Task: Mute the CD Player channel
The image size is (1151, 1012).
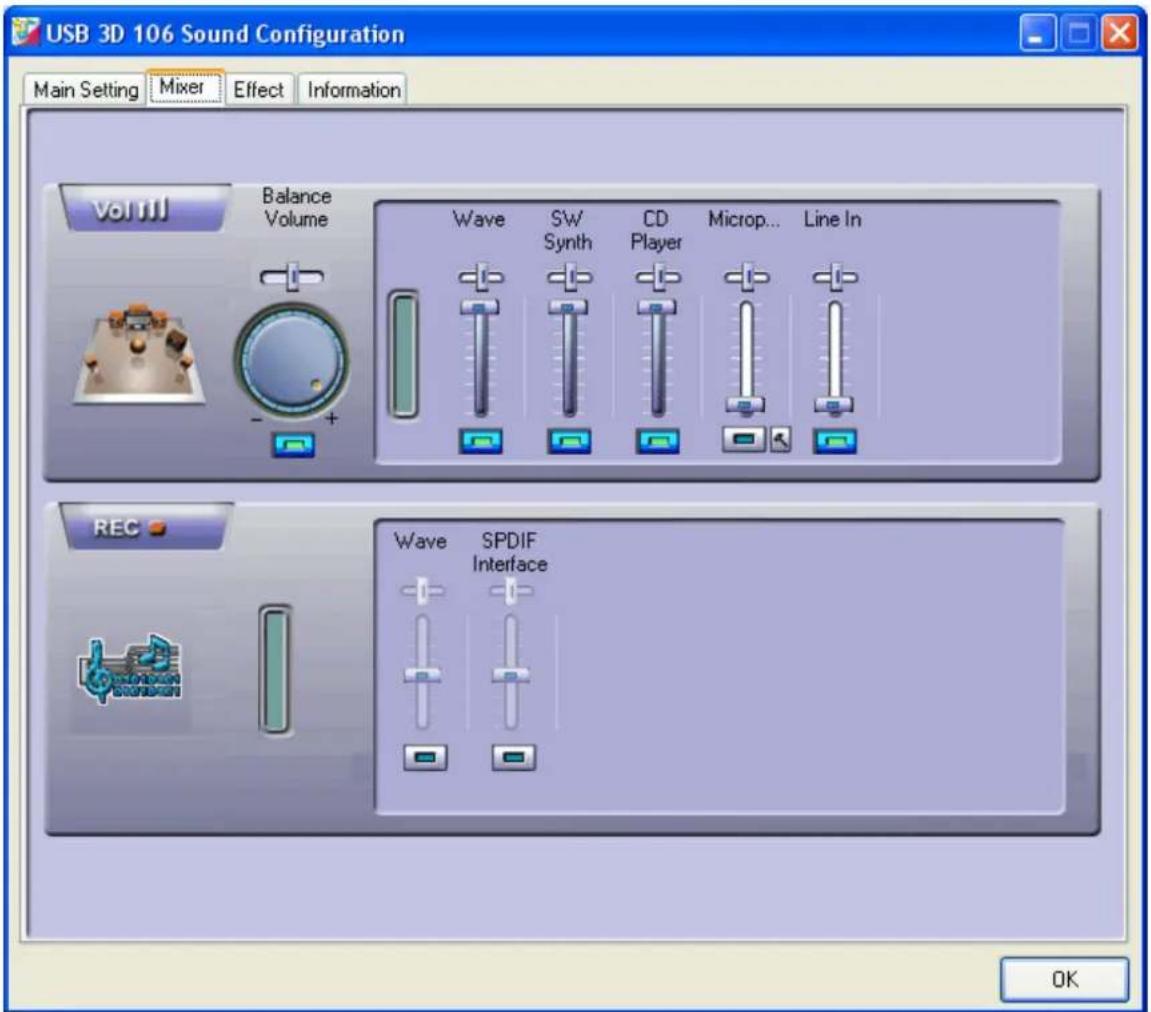Action: 657,441
